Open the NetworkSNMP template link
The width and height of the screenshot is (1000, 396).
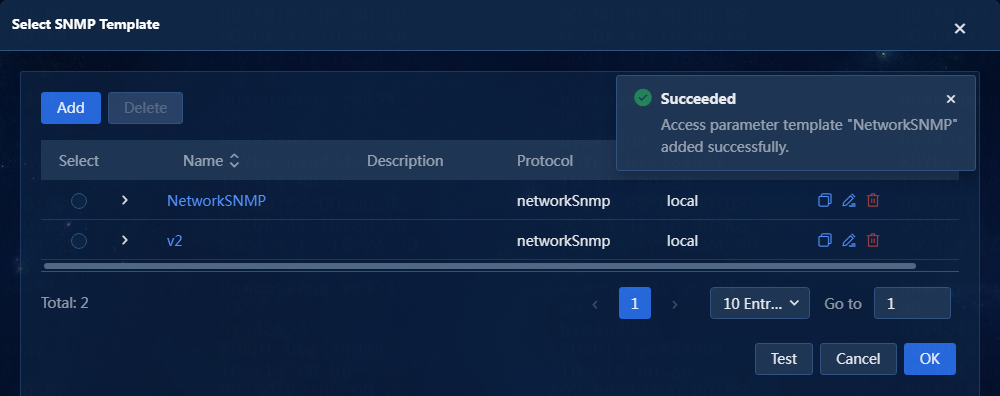click(x=216, y=201)
